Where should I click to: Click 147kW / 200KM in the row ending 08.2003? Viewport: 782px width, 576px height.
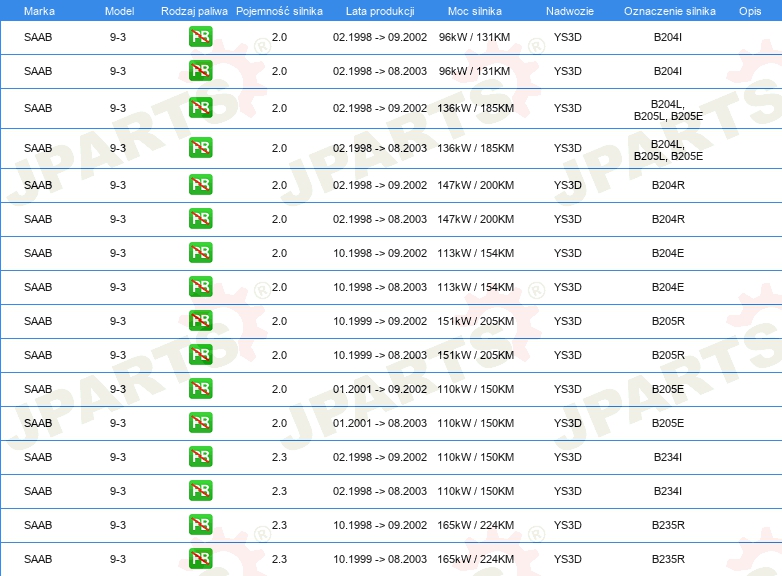click(475, 219)
